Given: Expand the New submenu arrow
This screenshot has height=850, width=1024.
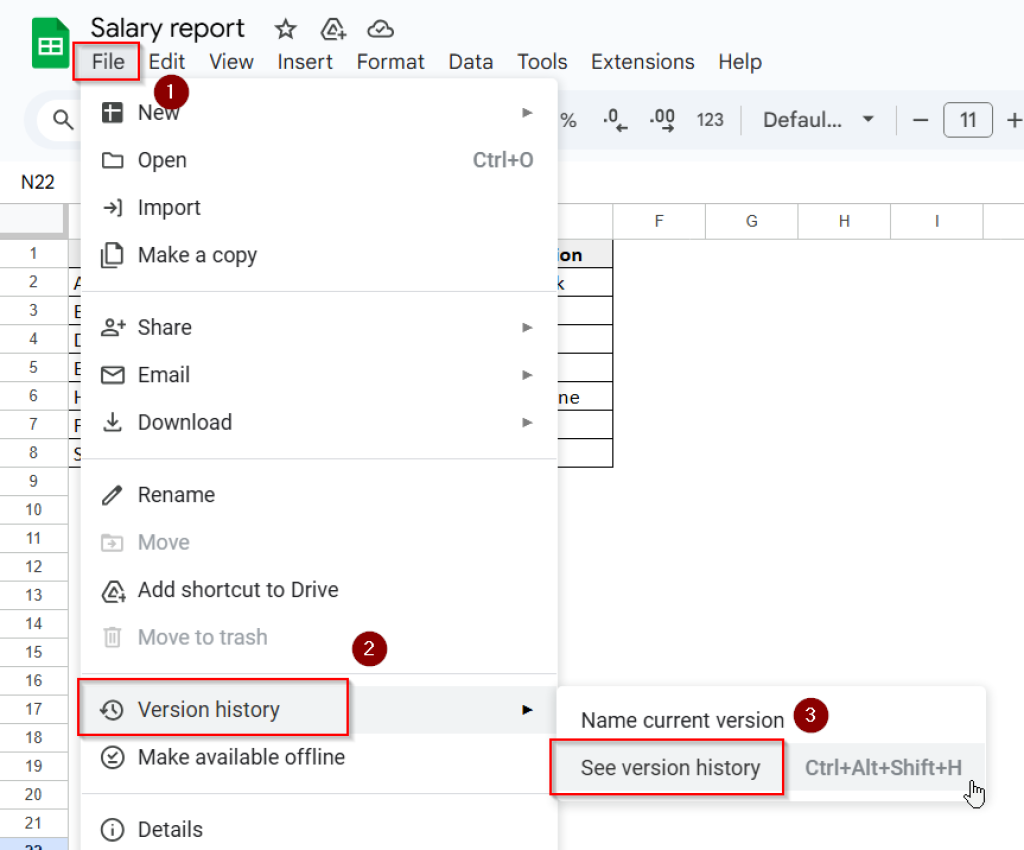Looking at the screenshot, I should tap(527, 112).
